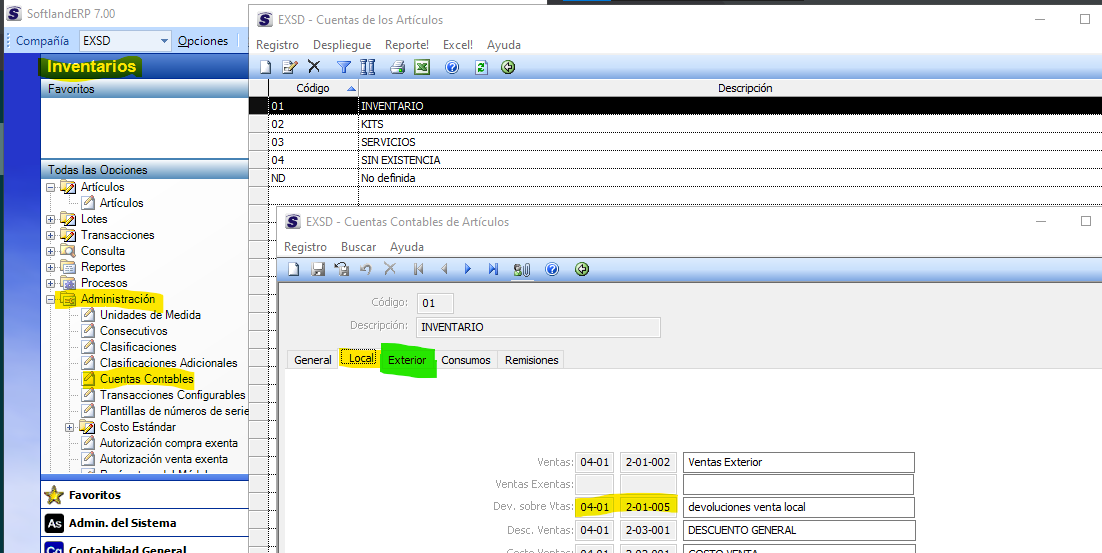Click the save-as copy icon beside the diskette
This screenshot has height=553, width=1102.
[342, 269]
